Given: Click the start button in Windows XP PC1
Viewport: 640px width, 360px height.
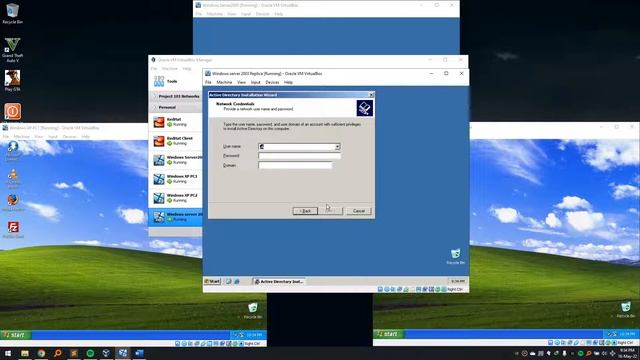Looking at the screenshot, I should 16,335.
